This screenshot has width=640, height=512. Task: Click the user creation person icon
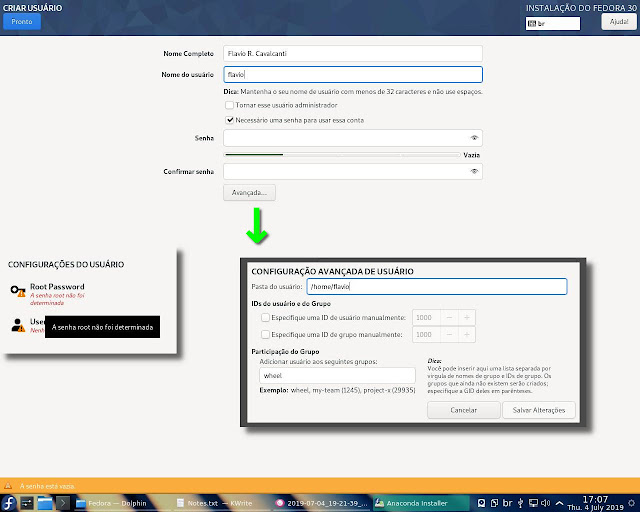coord(18,325)
